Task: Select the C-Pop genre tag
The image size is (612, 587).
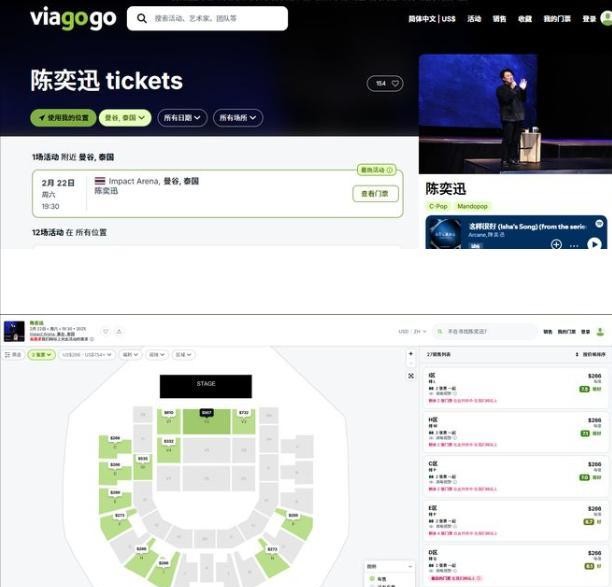Action: [438, 206]
